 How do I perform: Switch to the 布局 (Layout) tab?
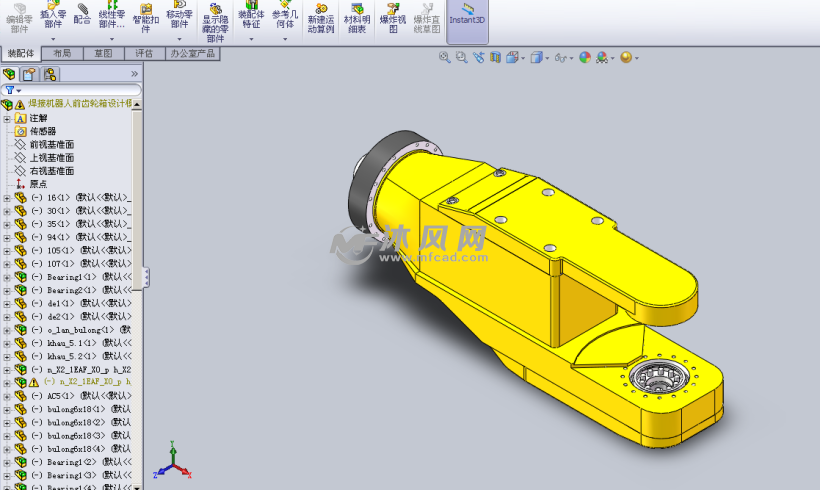[x=62, y=53]
